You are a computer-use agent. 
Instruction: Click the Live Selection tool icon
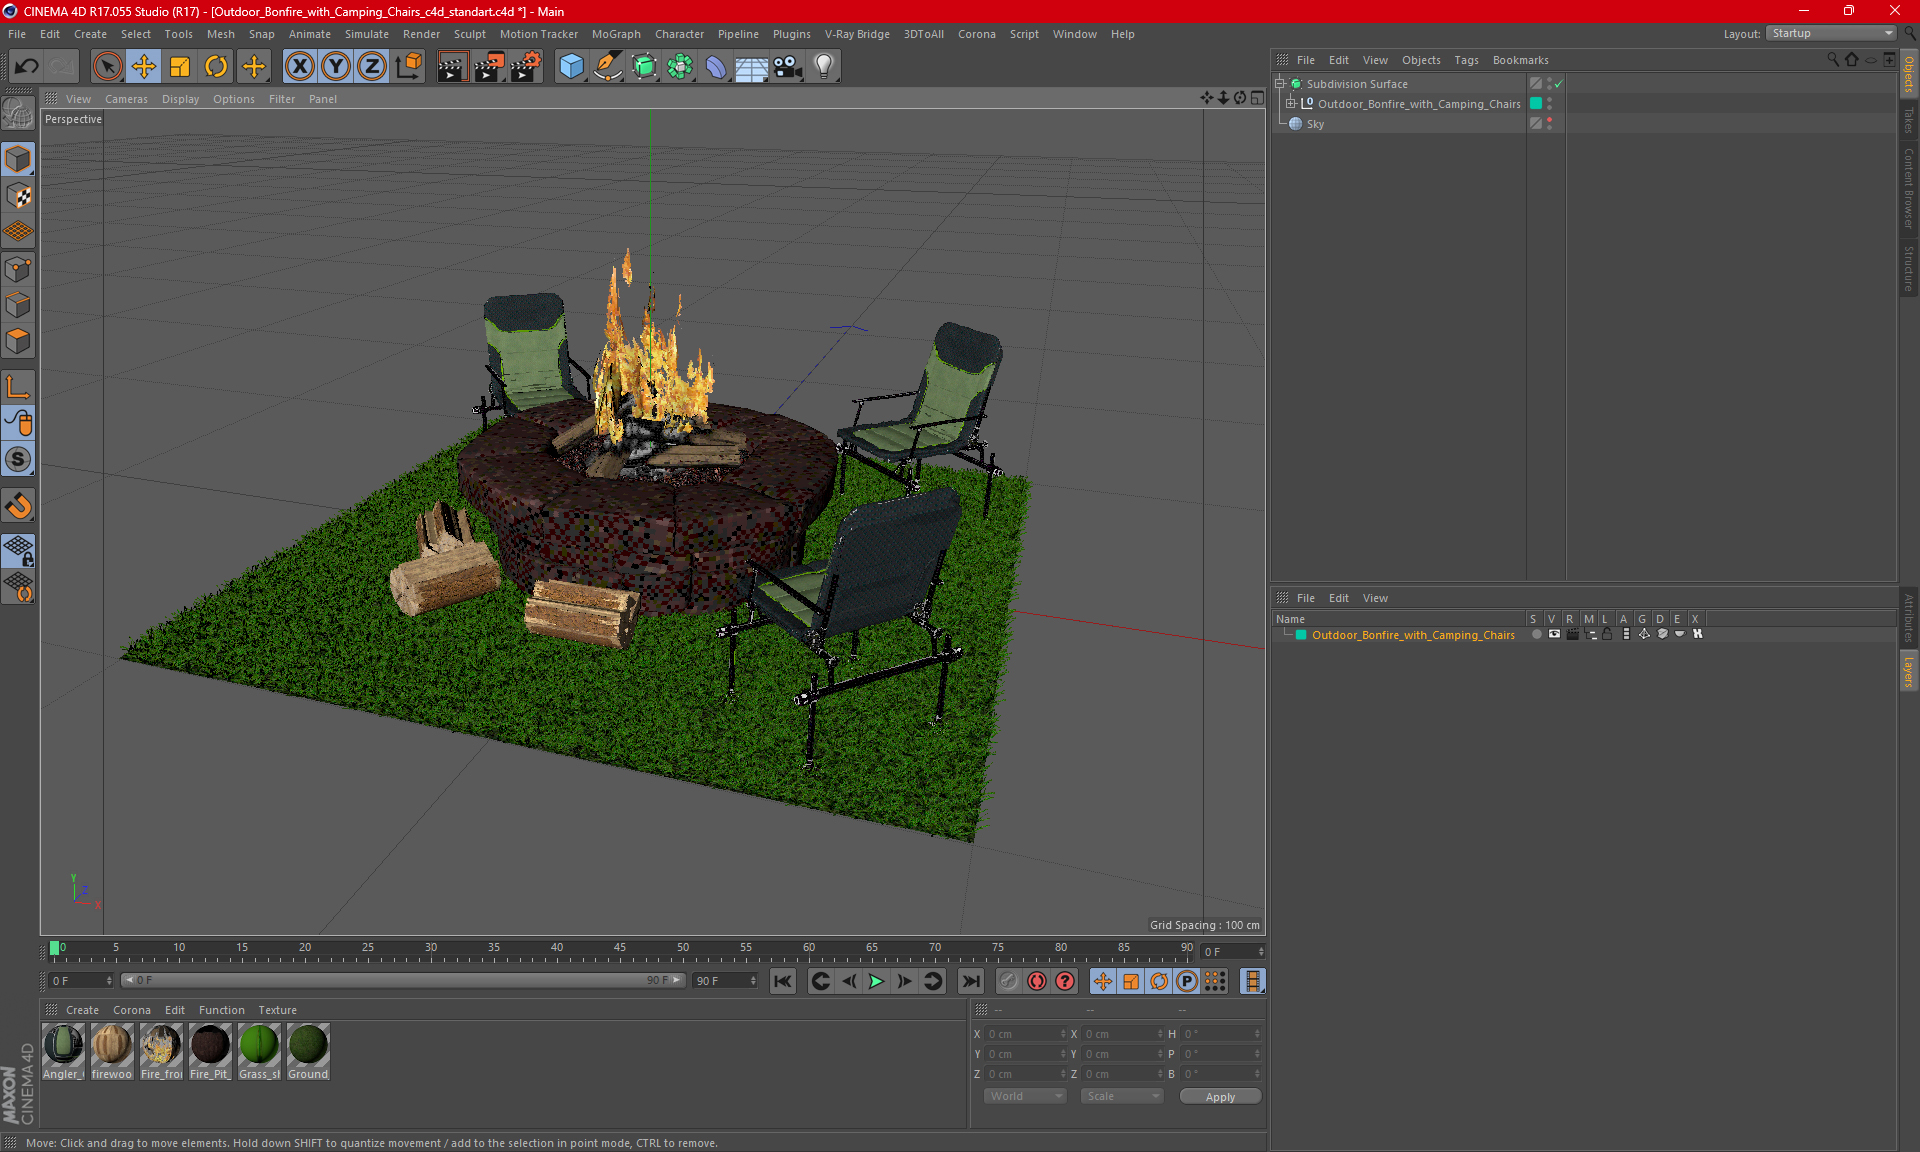pyautogui.click(x=106, y=66)
